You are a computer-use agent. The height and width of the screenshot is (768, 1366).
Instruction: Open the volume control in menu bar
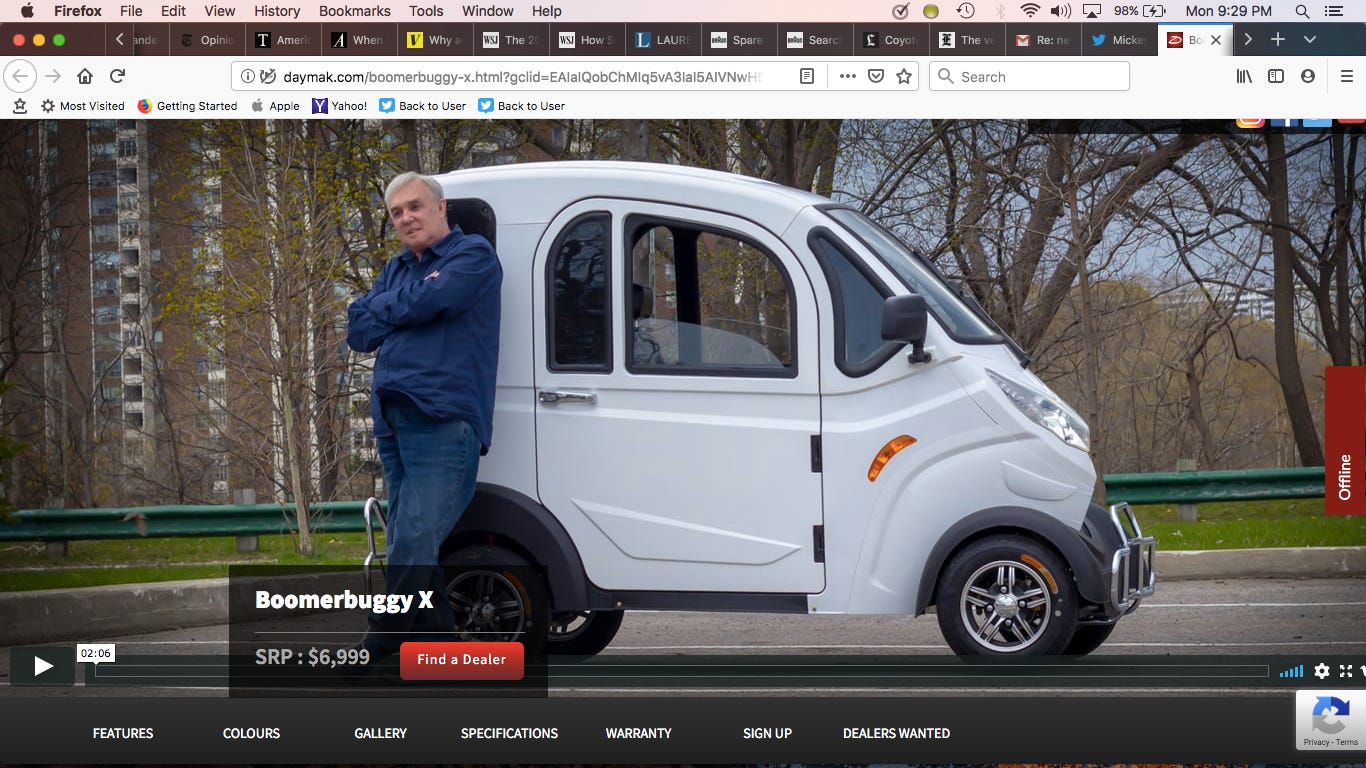pos(1061,11)
